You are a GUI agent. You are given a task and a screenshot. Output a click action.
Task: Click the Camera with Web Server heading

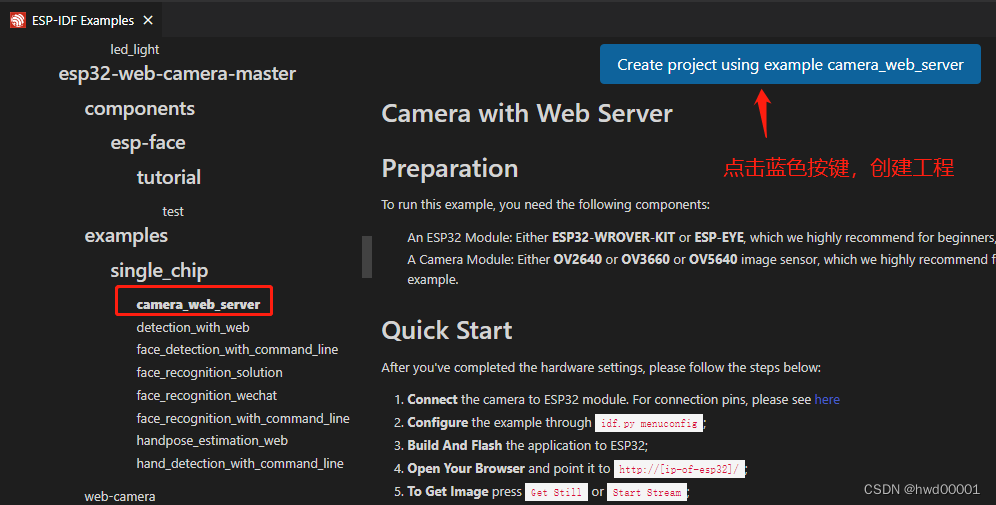[x=527, y=114]
